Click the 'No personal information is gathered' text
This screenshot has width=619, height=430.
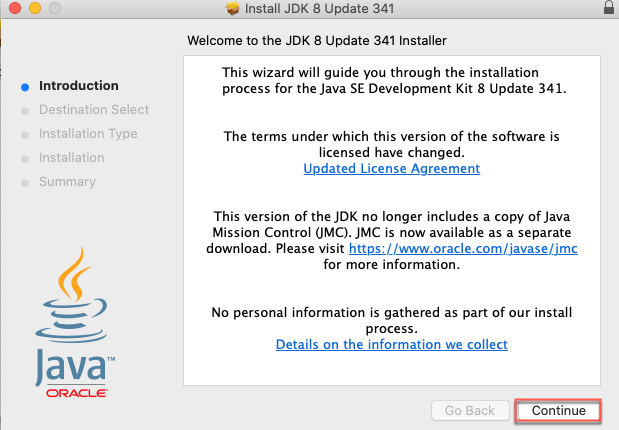click(x=392, y=320)
